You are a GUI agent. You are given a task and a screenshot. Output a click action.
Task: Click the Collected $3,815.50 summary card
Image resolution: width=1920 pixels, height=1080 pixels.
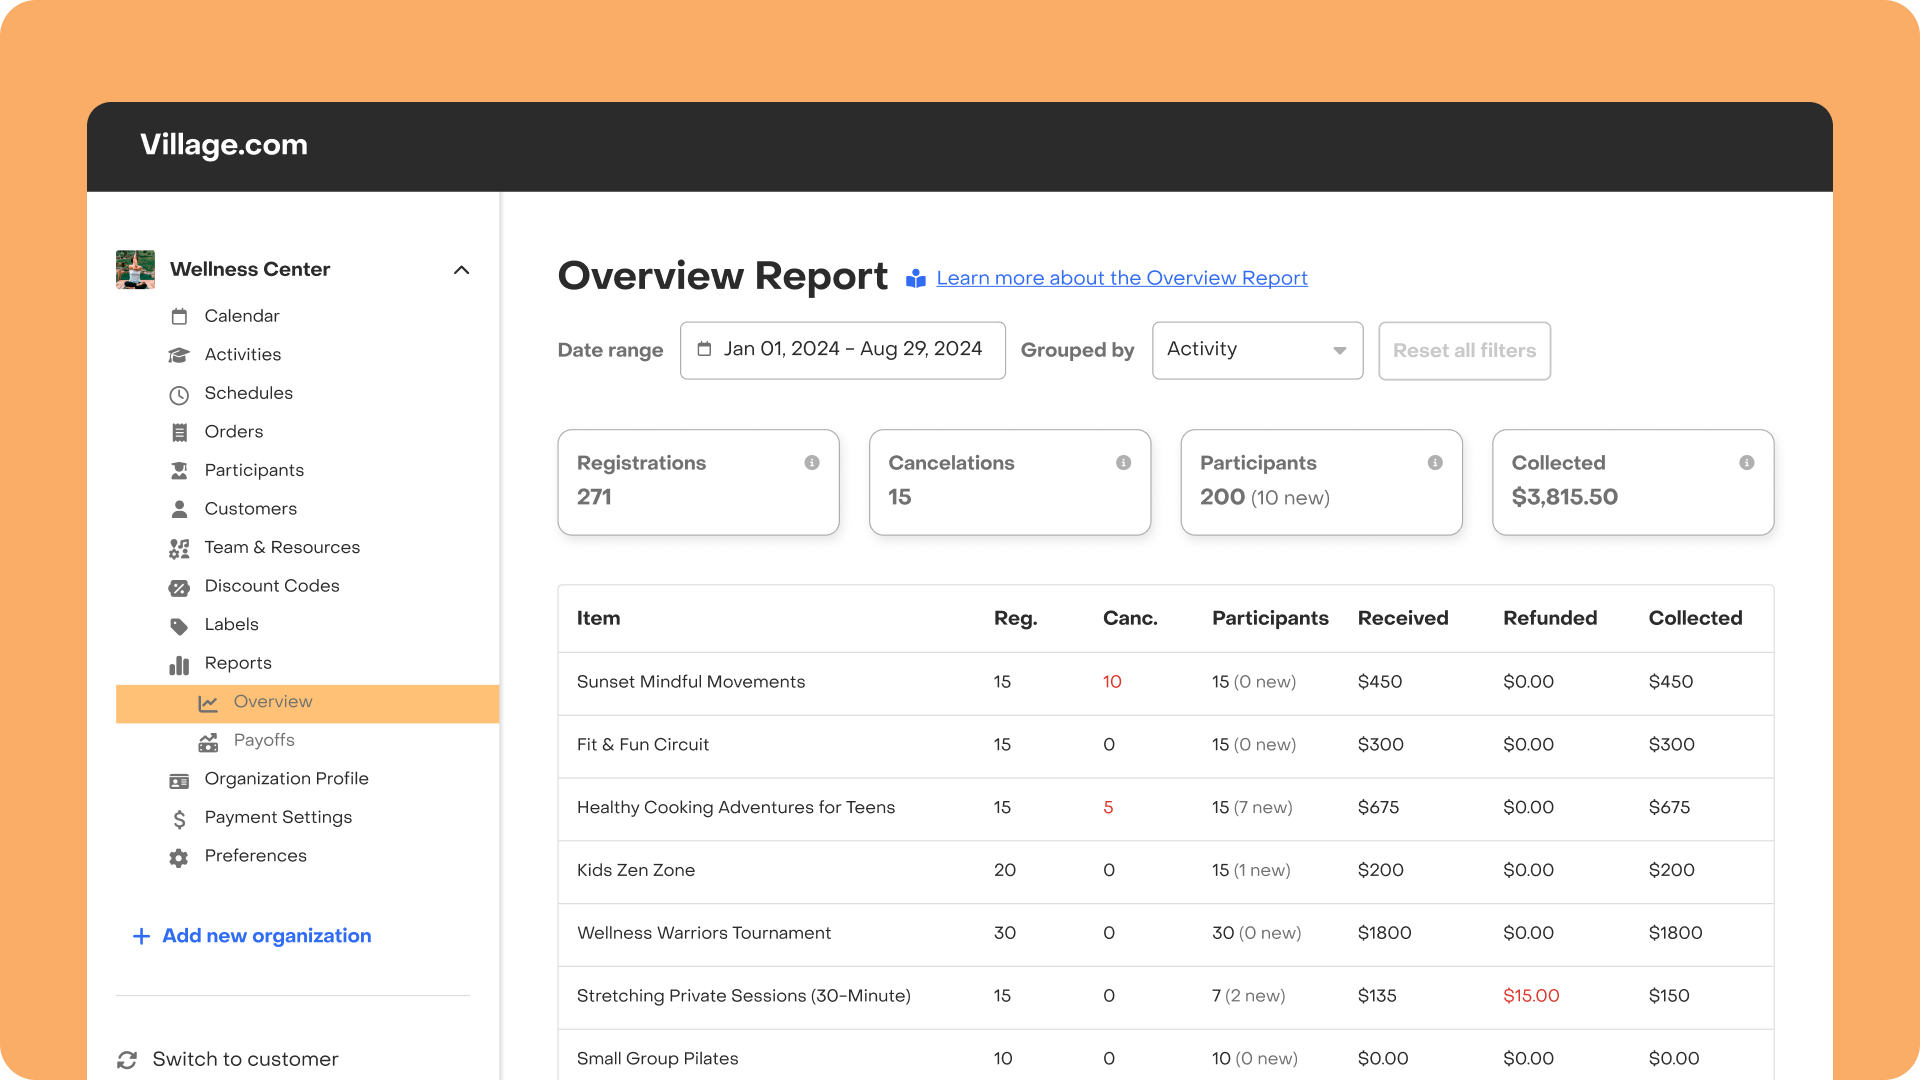pyautogui.click(x=1633, y=482)
